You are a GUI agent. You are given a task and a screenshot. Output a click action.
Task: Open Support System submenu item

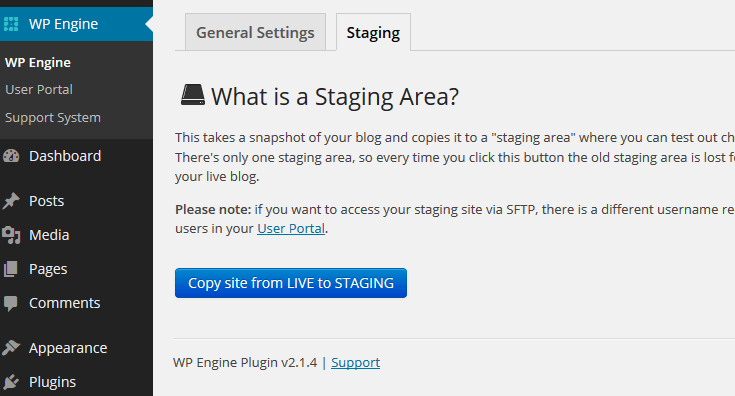(53, 118)
